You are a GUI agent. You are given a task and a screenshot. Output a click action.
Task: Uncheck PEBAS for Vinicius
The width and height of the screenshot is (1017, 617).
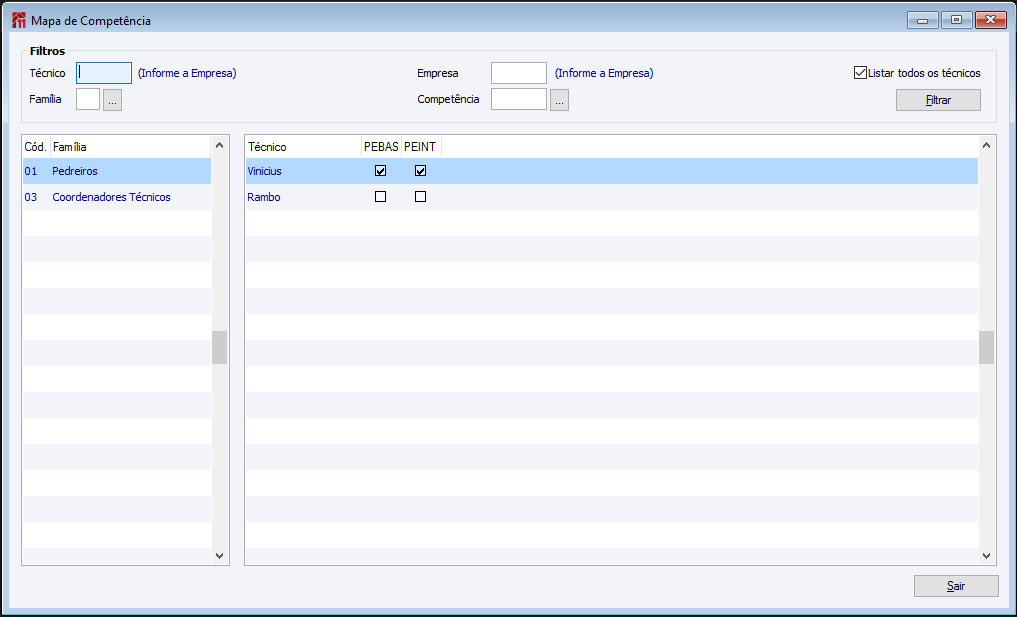click(381, 171)
